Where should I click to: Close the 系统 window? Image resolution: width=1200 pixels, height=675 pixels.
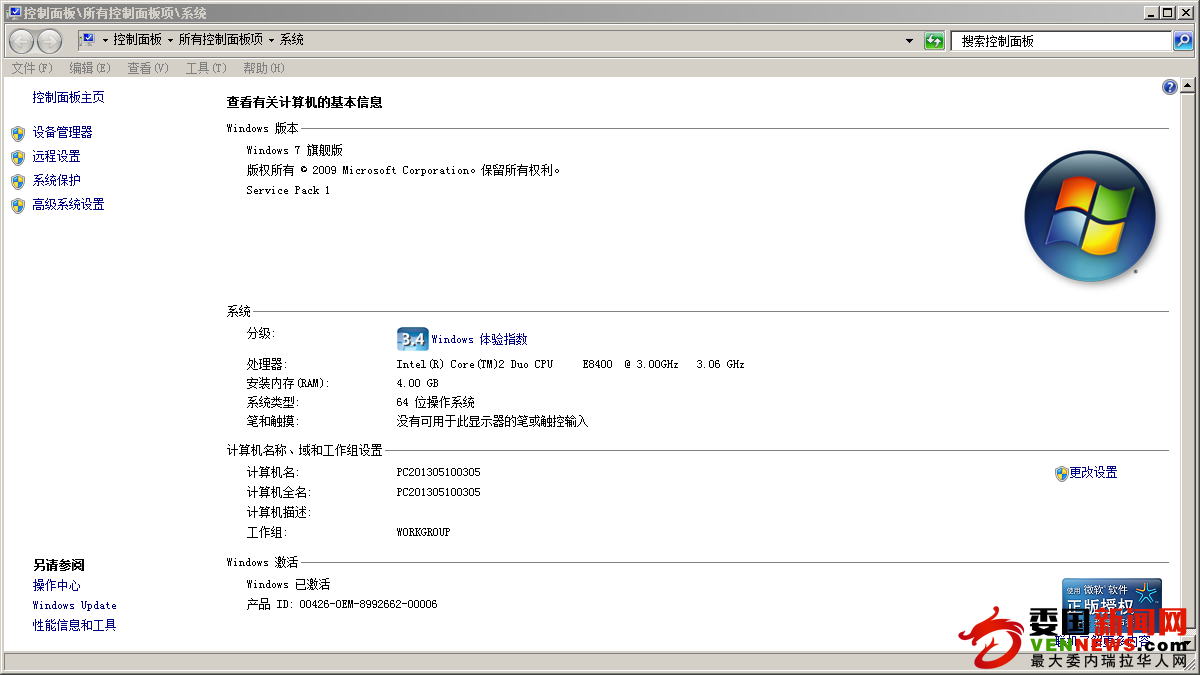(x=1184, y=12)
